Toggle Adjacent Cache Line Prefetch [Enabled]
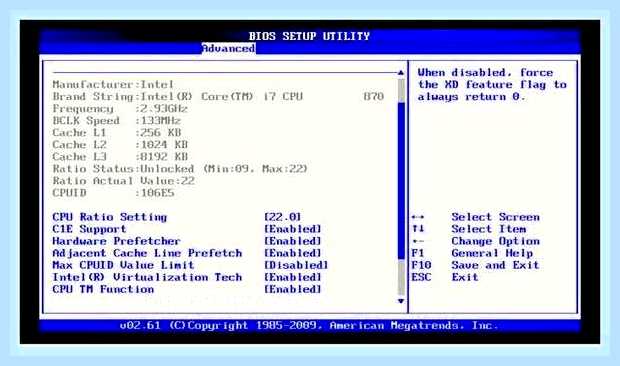The width and height of the screenshot is (620, 366). tap(293, 253)
